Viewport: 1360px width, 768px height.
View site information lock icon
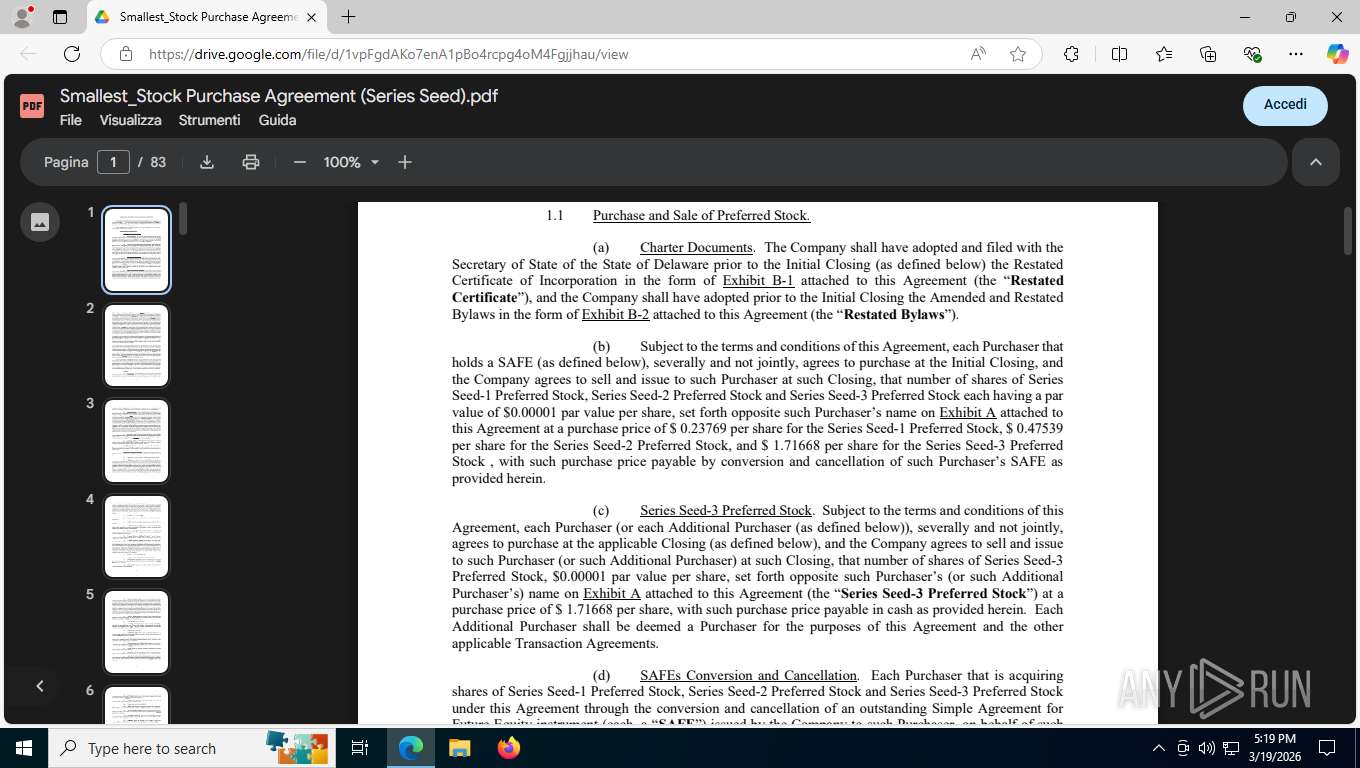pos(126,54)
